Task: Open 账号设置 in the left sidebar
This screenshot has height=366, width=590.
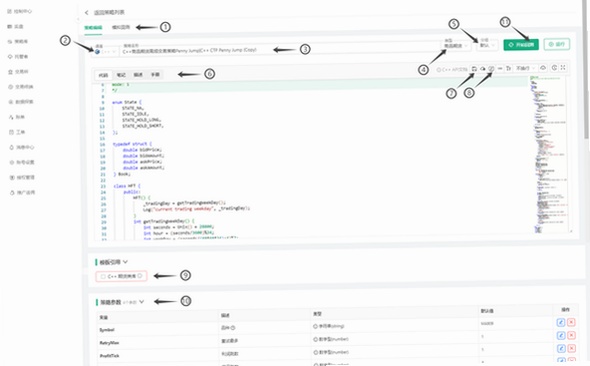Action: point(22,162)
